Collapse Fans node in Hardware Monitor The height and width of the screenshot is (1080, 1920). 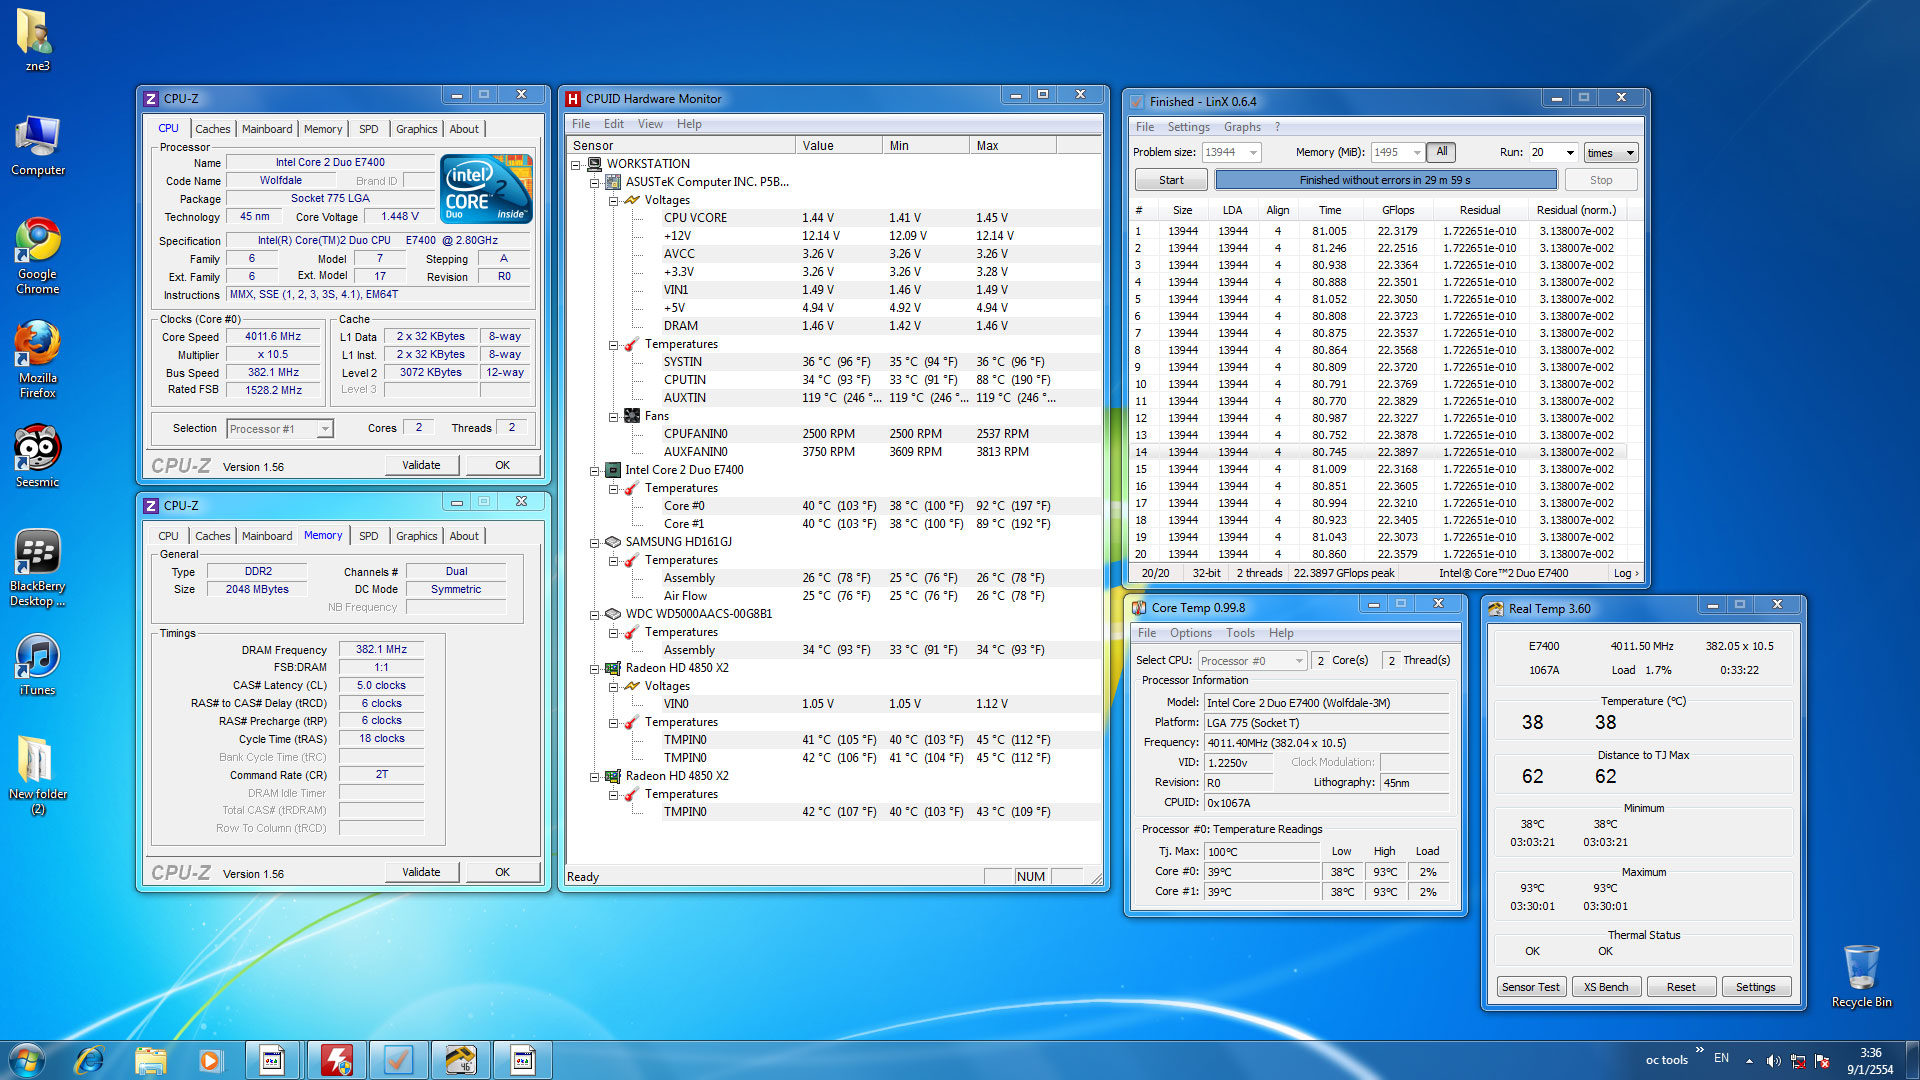tap(614, 417)
